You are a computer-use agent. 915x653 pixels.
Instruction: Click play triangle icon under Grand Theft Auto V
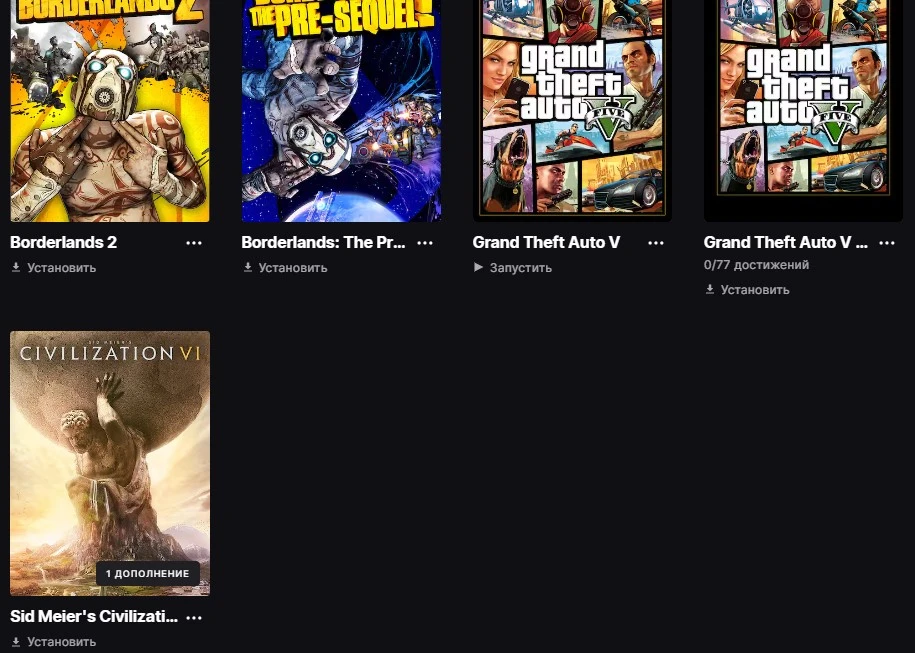click(478, 267)
